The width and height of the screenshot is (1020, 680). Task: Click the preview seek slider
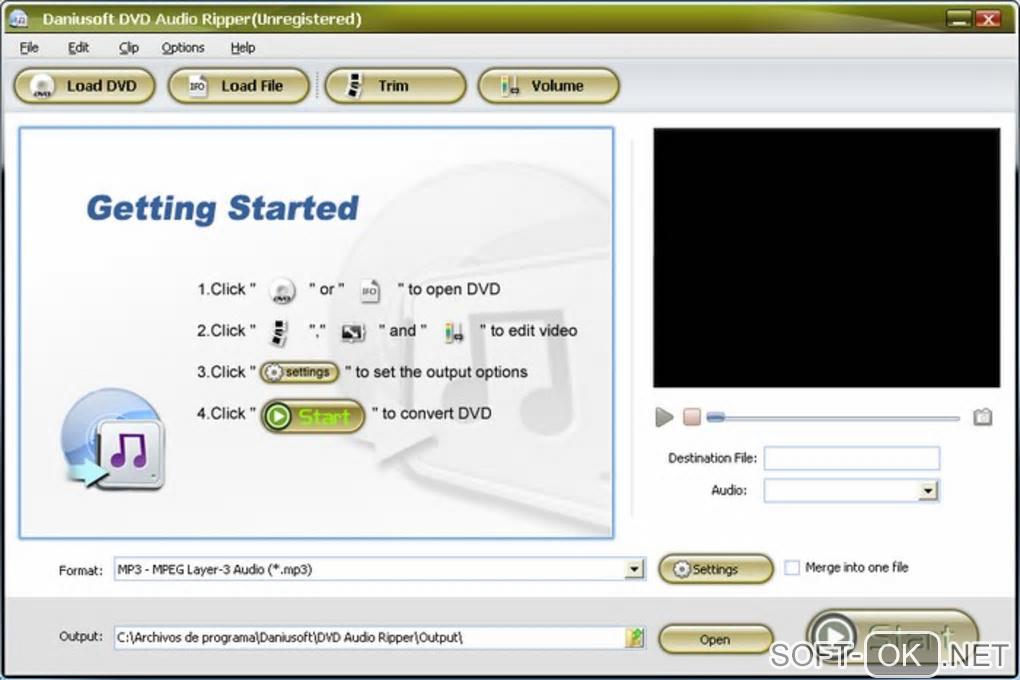[x=833, y=418]
